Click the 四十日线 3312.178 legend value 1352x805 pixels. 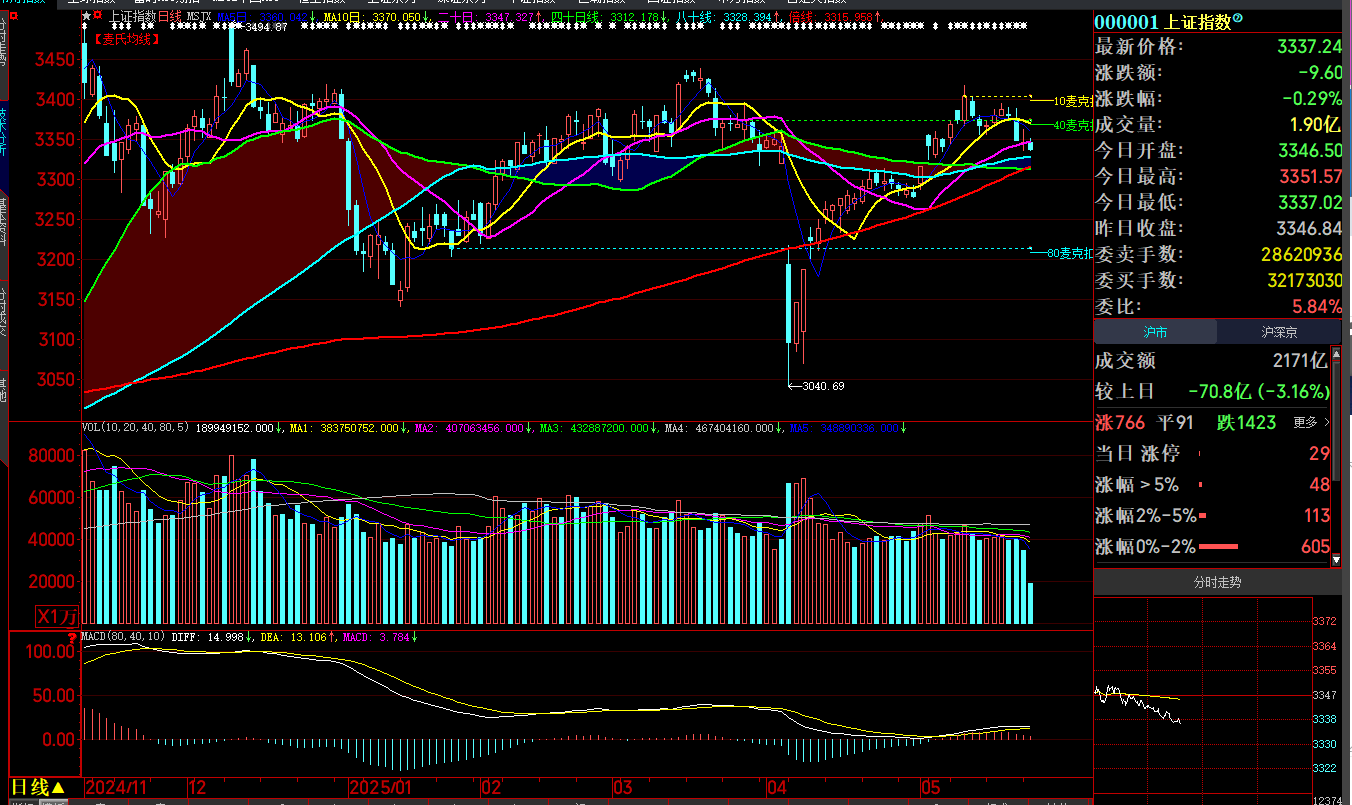605,17
